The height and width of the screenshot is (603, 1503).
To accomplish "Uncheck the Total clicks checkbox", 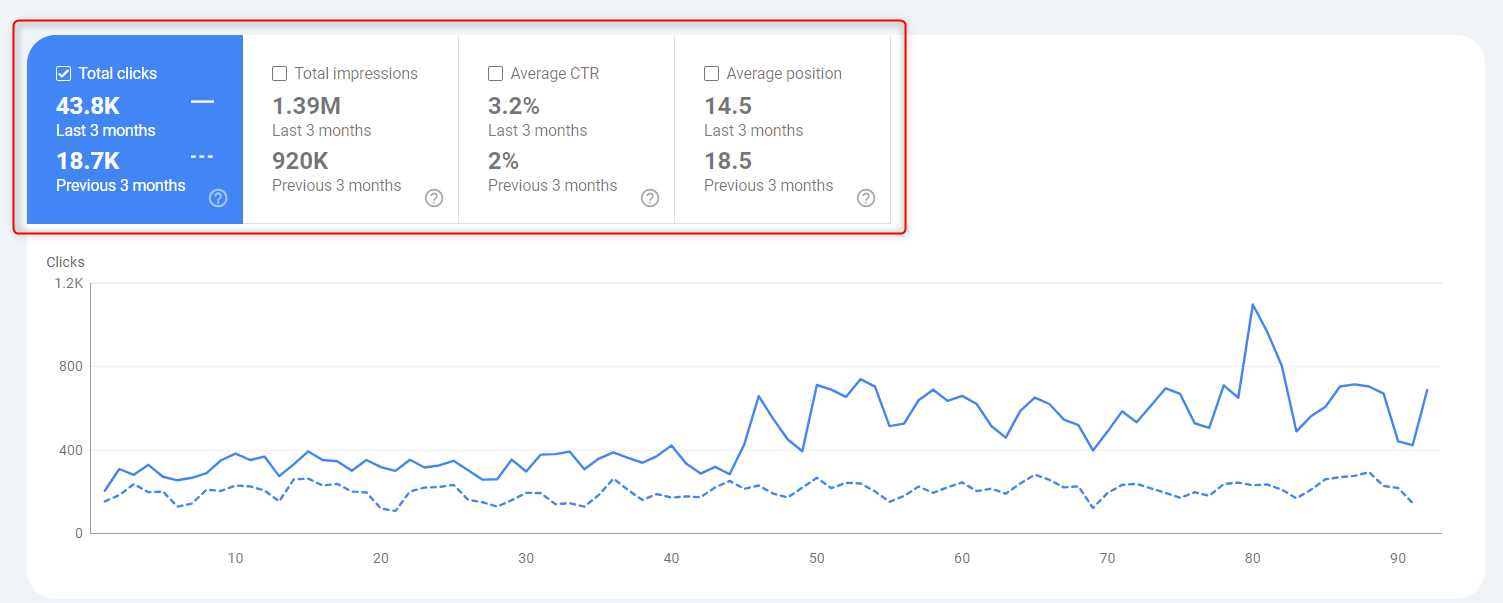I will click(x=64, y=73).
